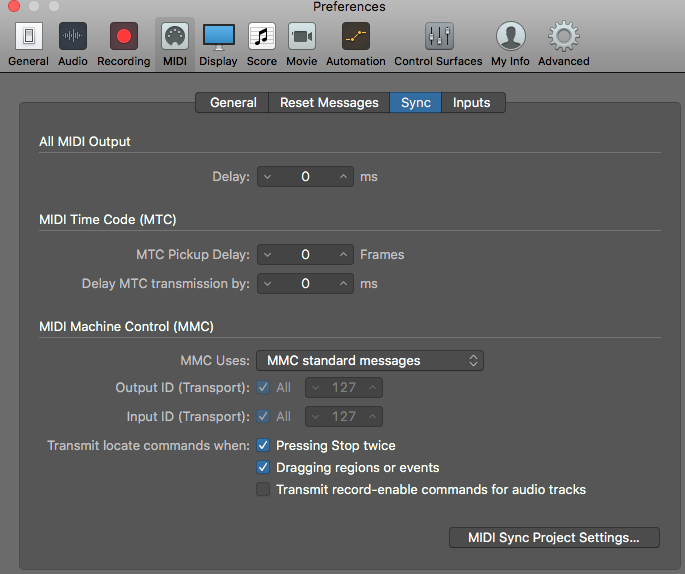Increase Output ID (Transport) value 127

pyautogui.click(x=372, y=388)
